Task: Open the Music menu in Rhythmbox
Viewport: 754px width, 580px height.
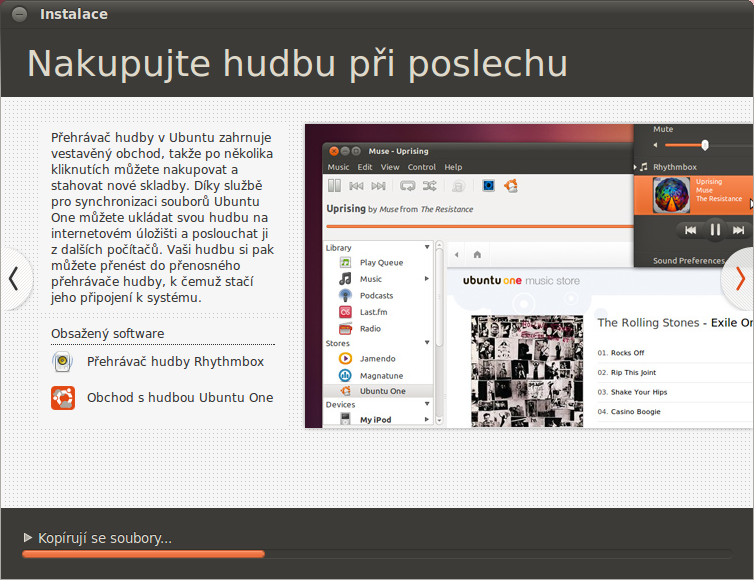Action: coord(338,167)
